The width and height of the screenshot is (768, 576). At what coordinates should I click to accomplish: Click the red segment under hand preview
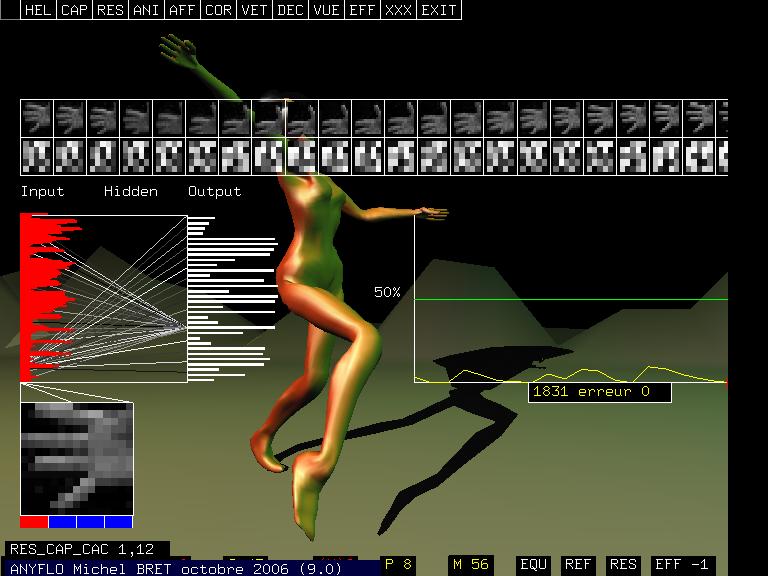pyautogui.click(x=33, y=522)
